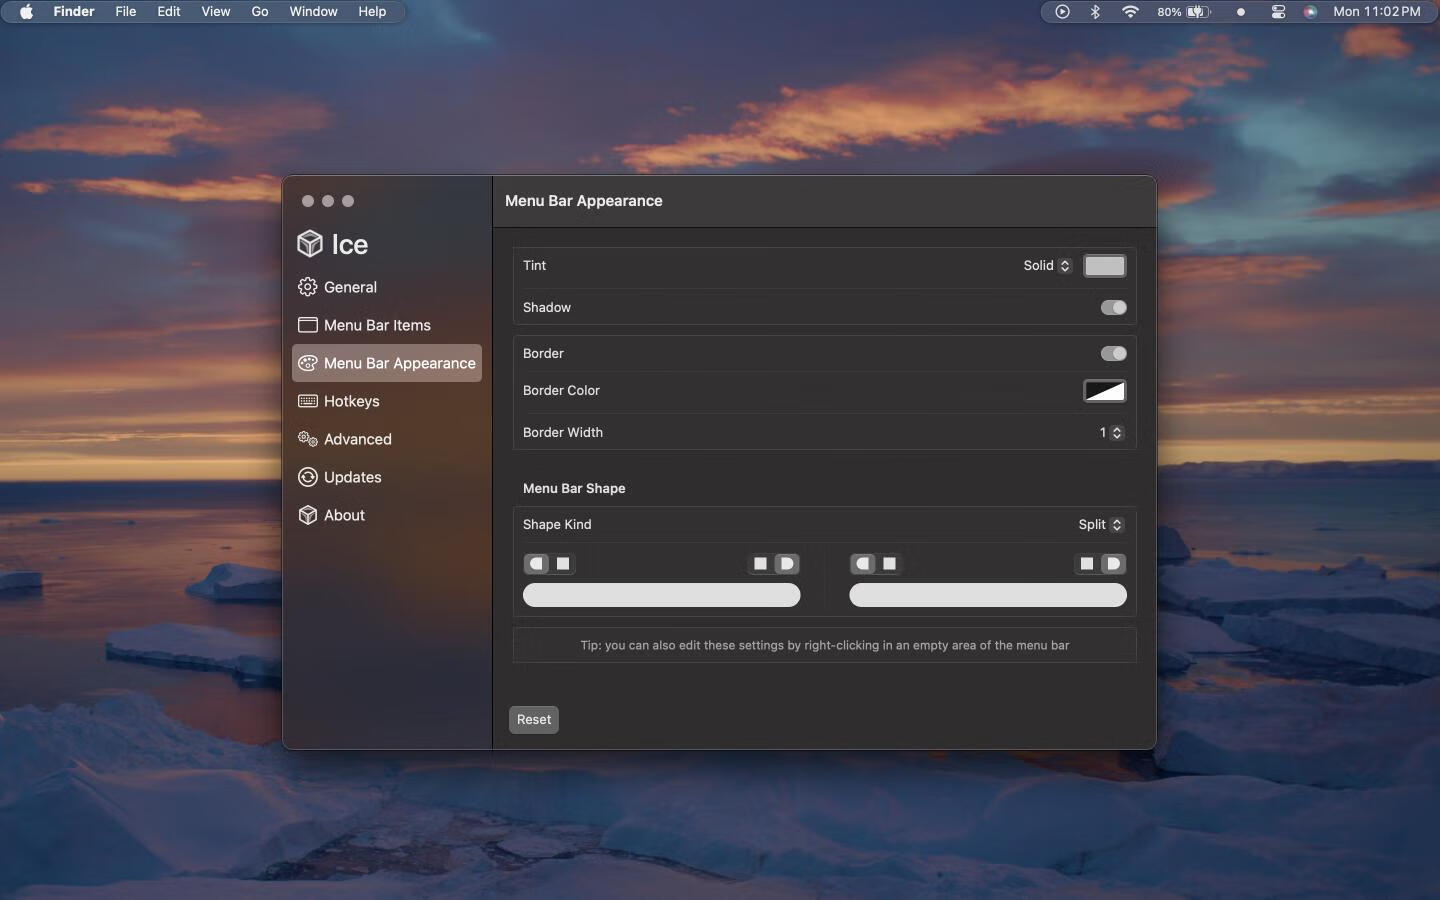The image size is (1440, 900).
Task: Click the "Border Color" label
Action: (x=561, y=391)
